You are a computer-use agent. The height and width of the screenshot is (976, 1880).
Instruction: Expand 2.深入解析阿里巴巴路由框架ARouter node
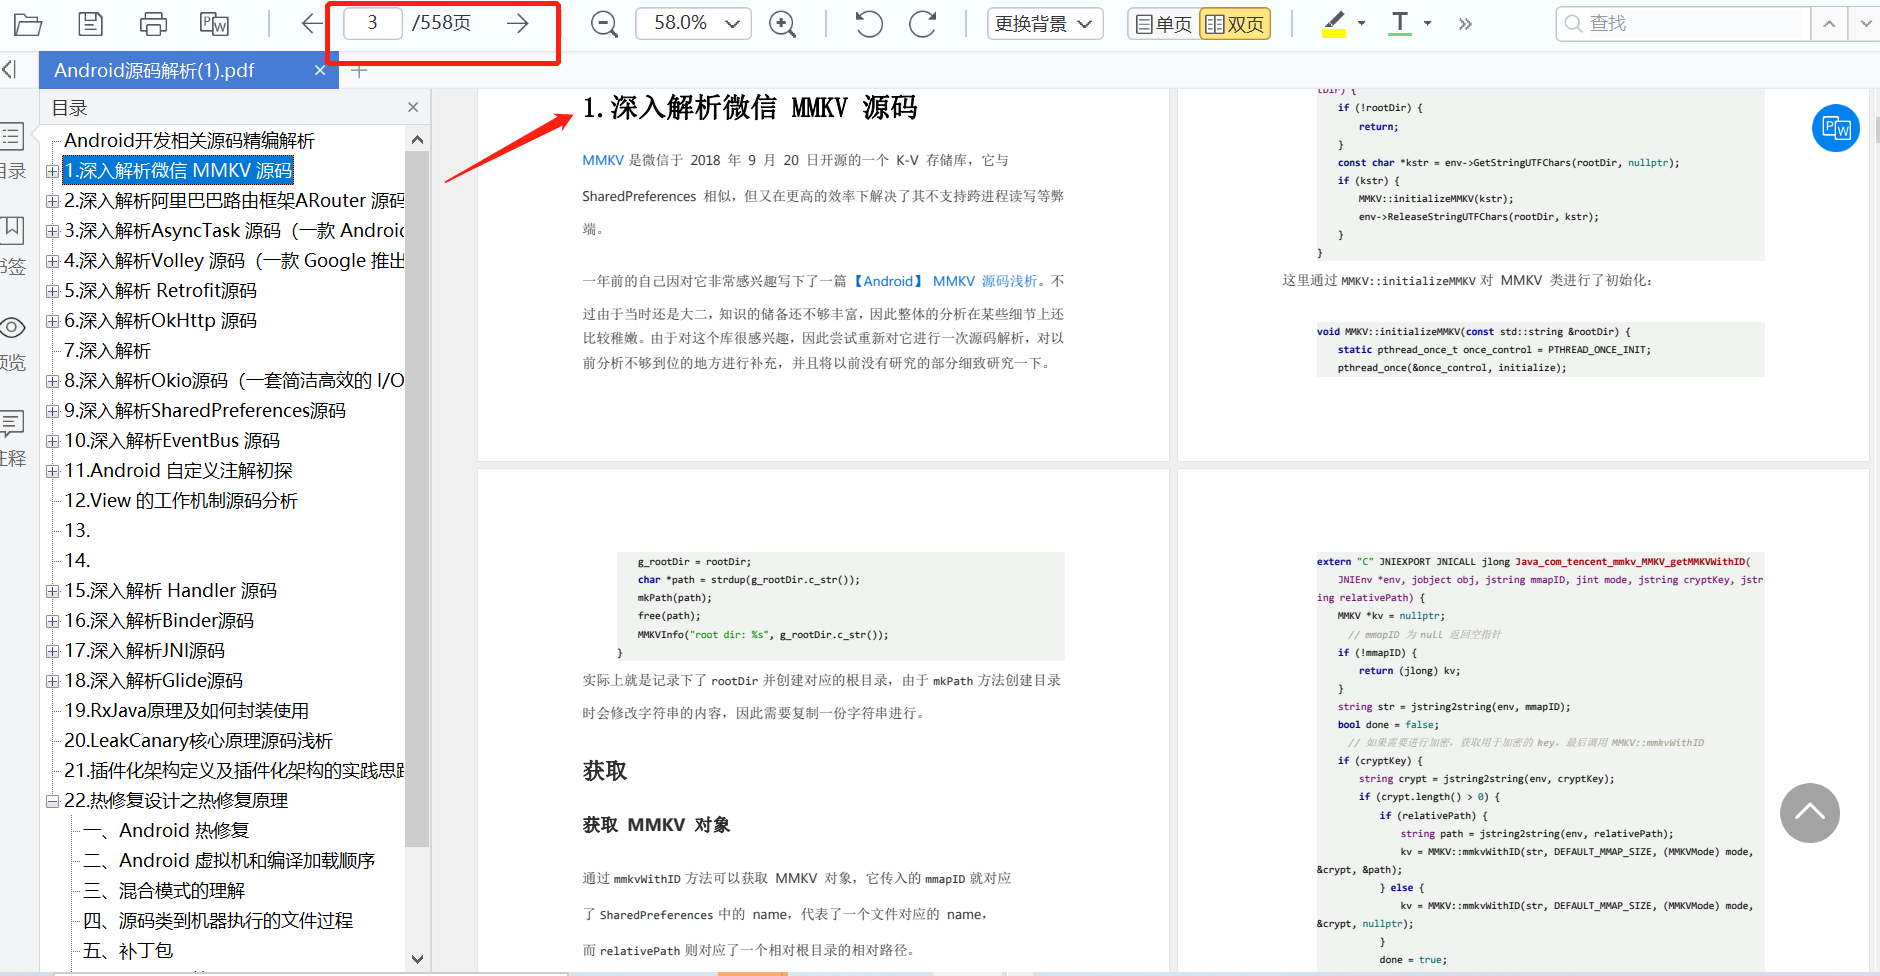coord(52,201)
